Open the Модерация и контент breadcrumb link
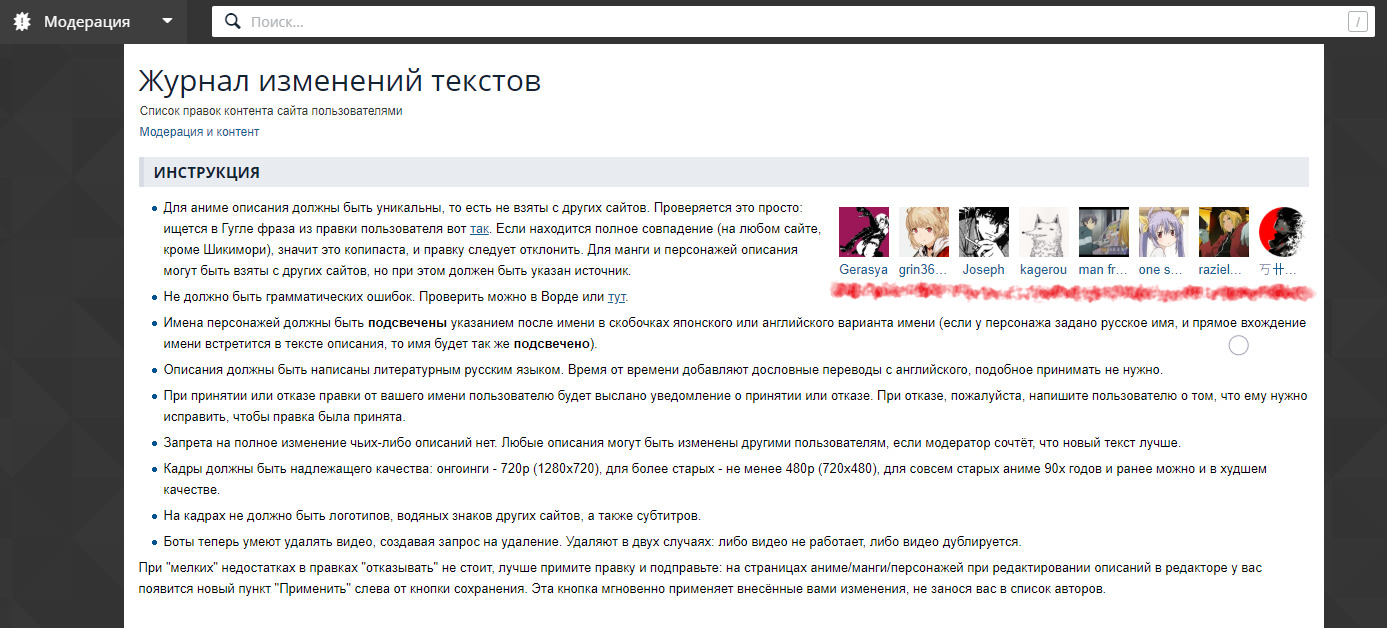Viewport: 1387px width, 628px height. pyautogui.click(x=199, y=132)
